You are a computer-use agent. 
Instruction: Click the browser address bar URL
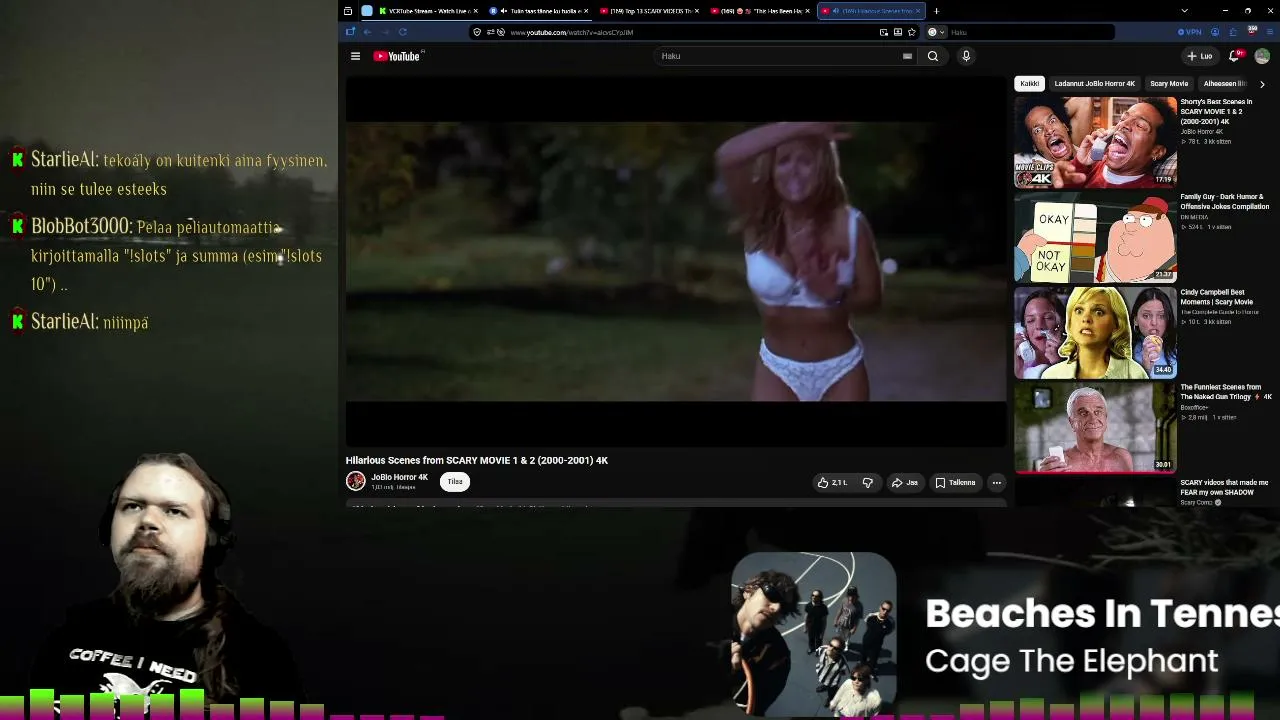click(x=571, y=32)
